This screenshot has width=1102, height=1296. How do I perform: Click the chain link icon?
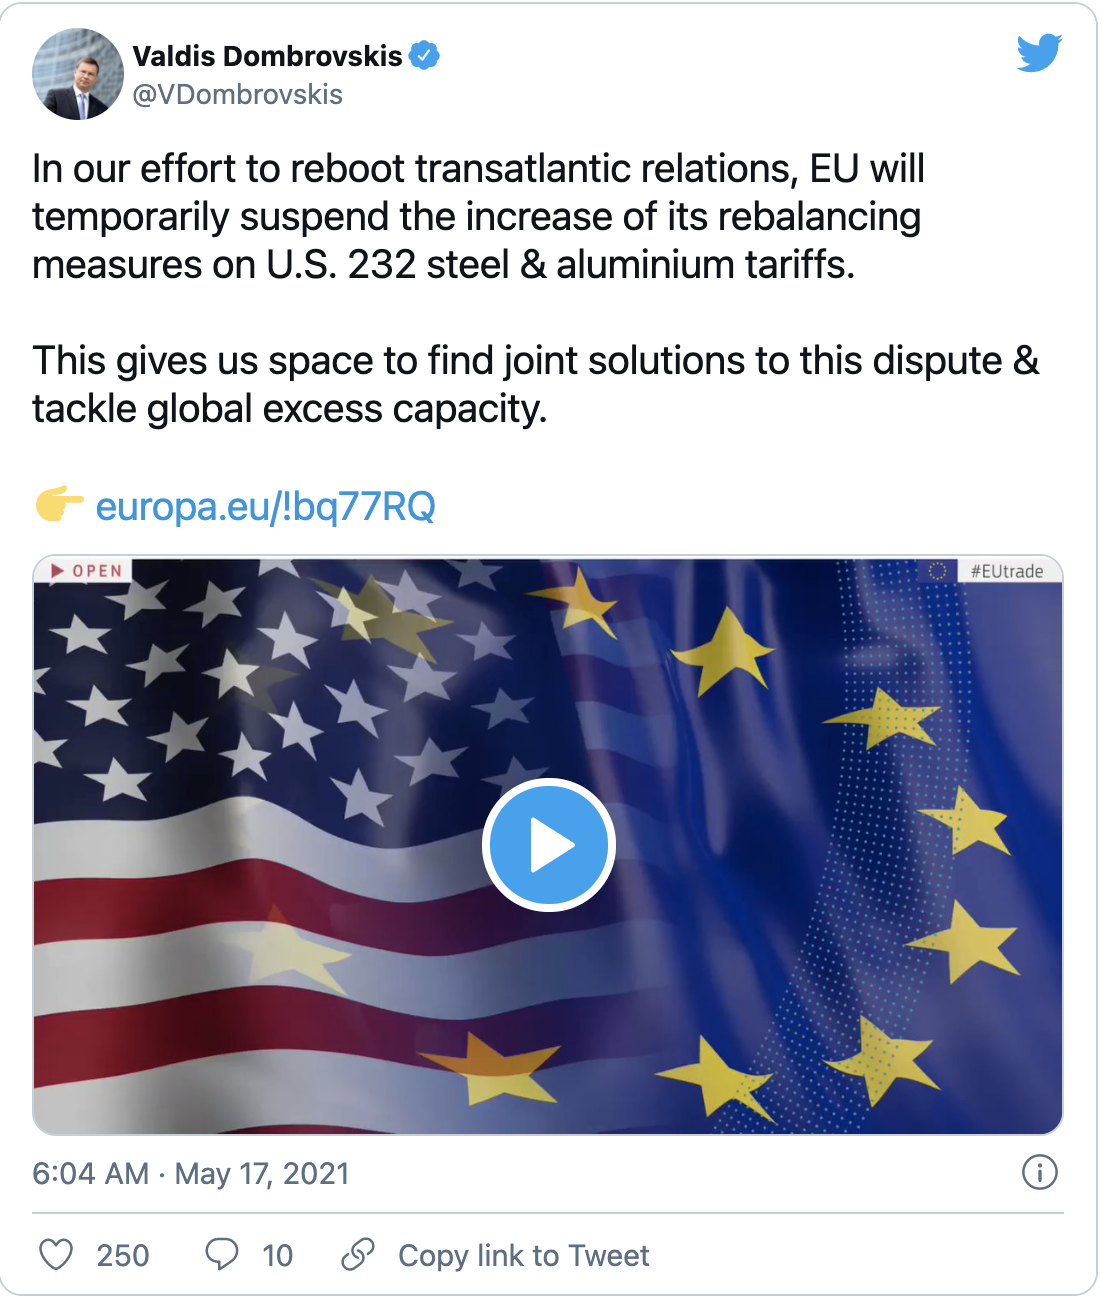(357, 1254)
